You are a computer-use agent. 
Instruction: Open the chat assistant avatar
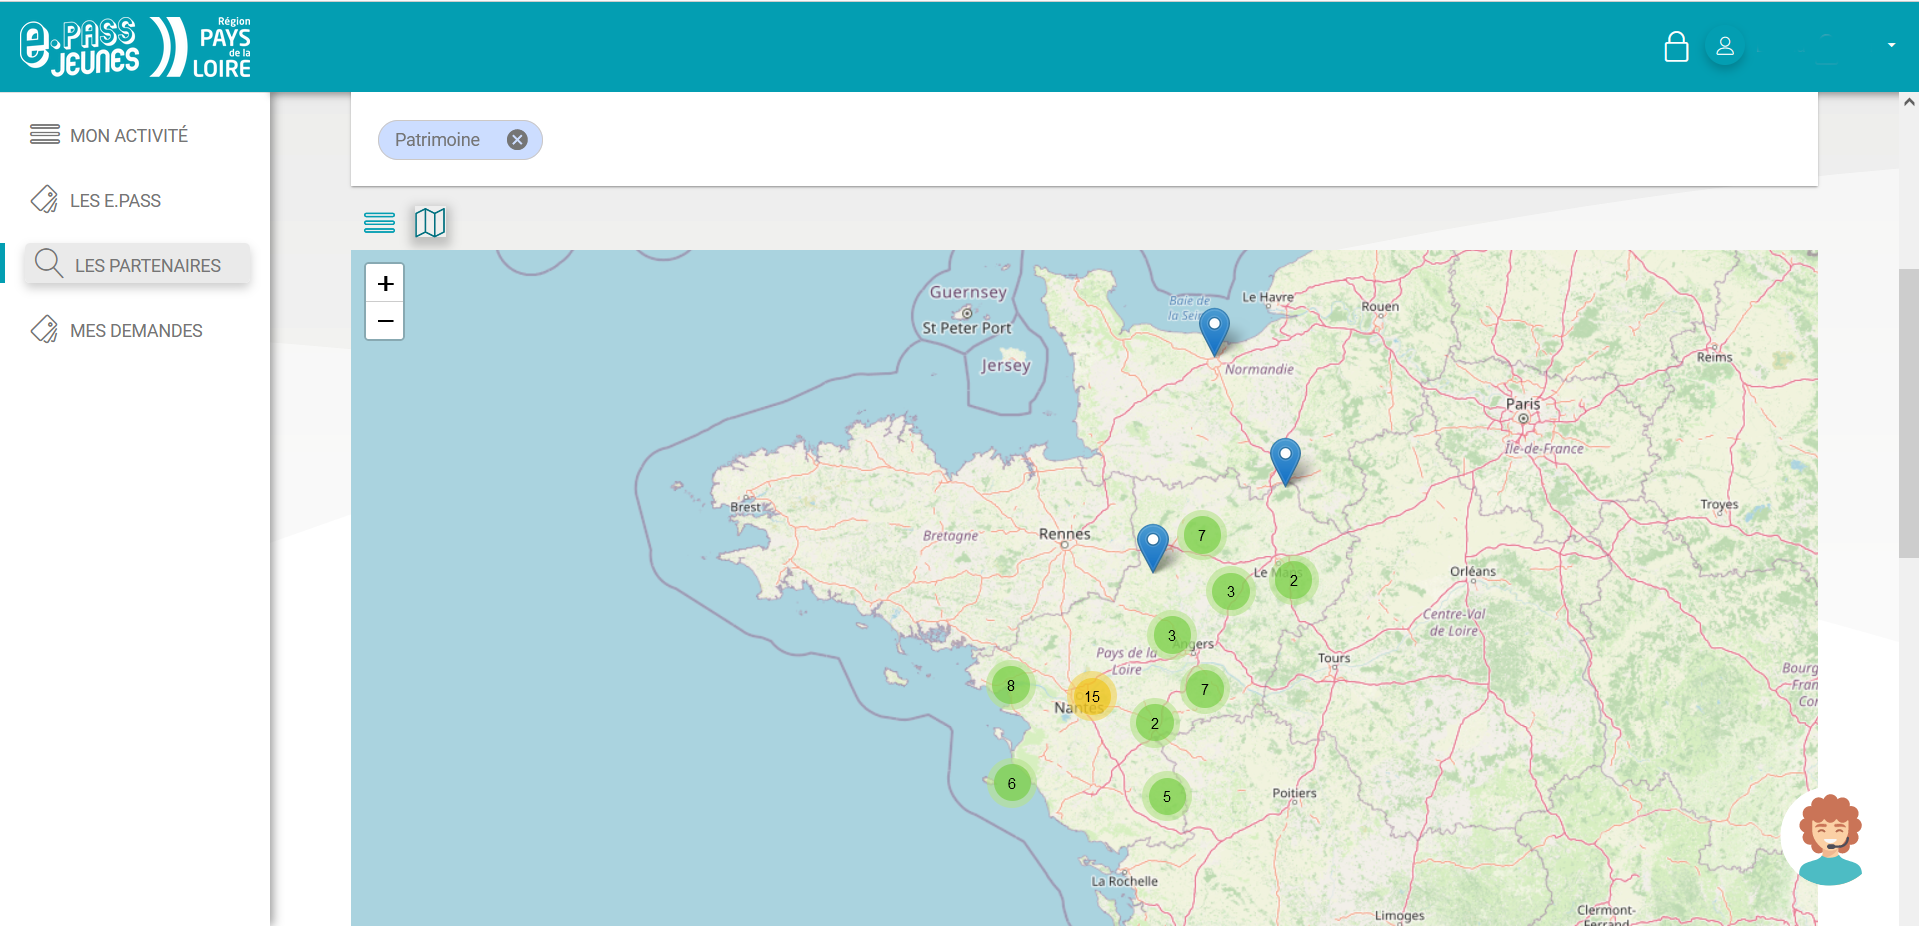1830,838
